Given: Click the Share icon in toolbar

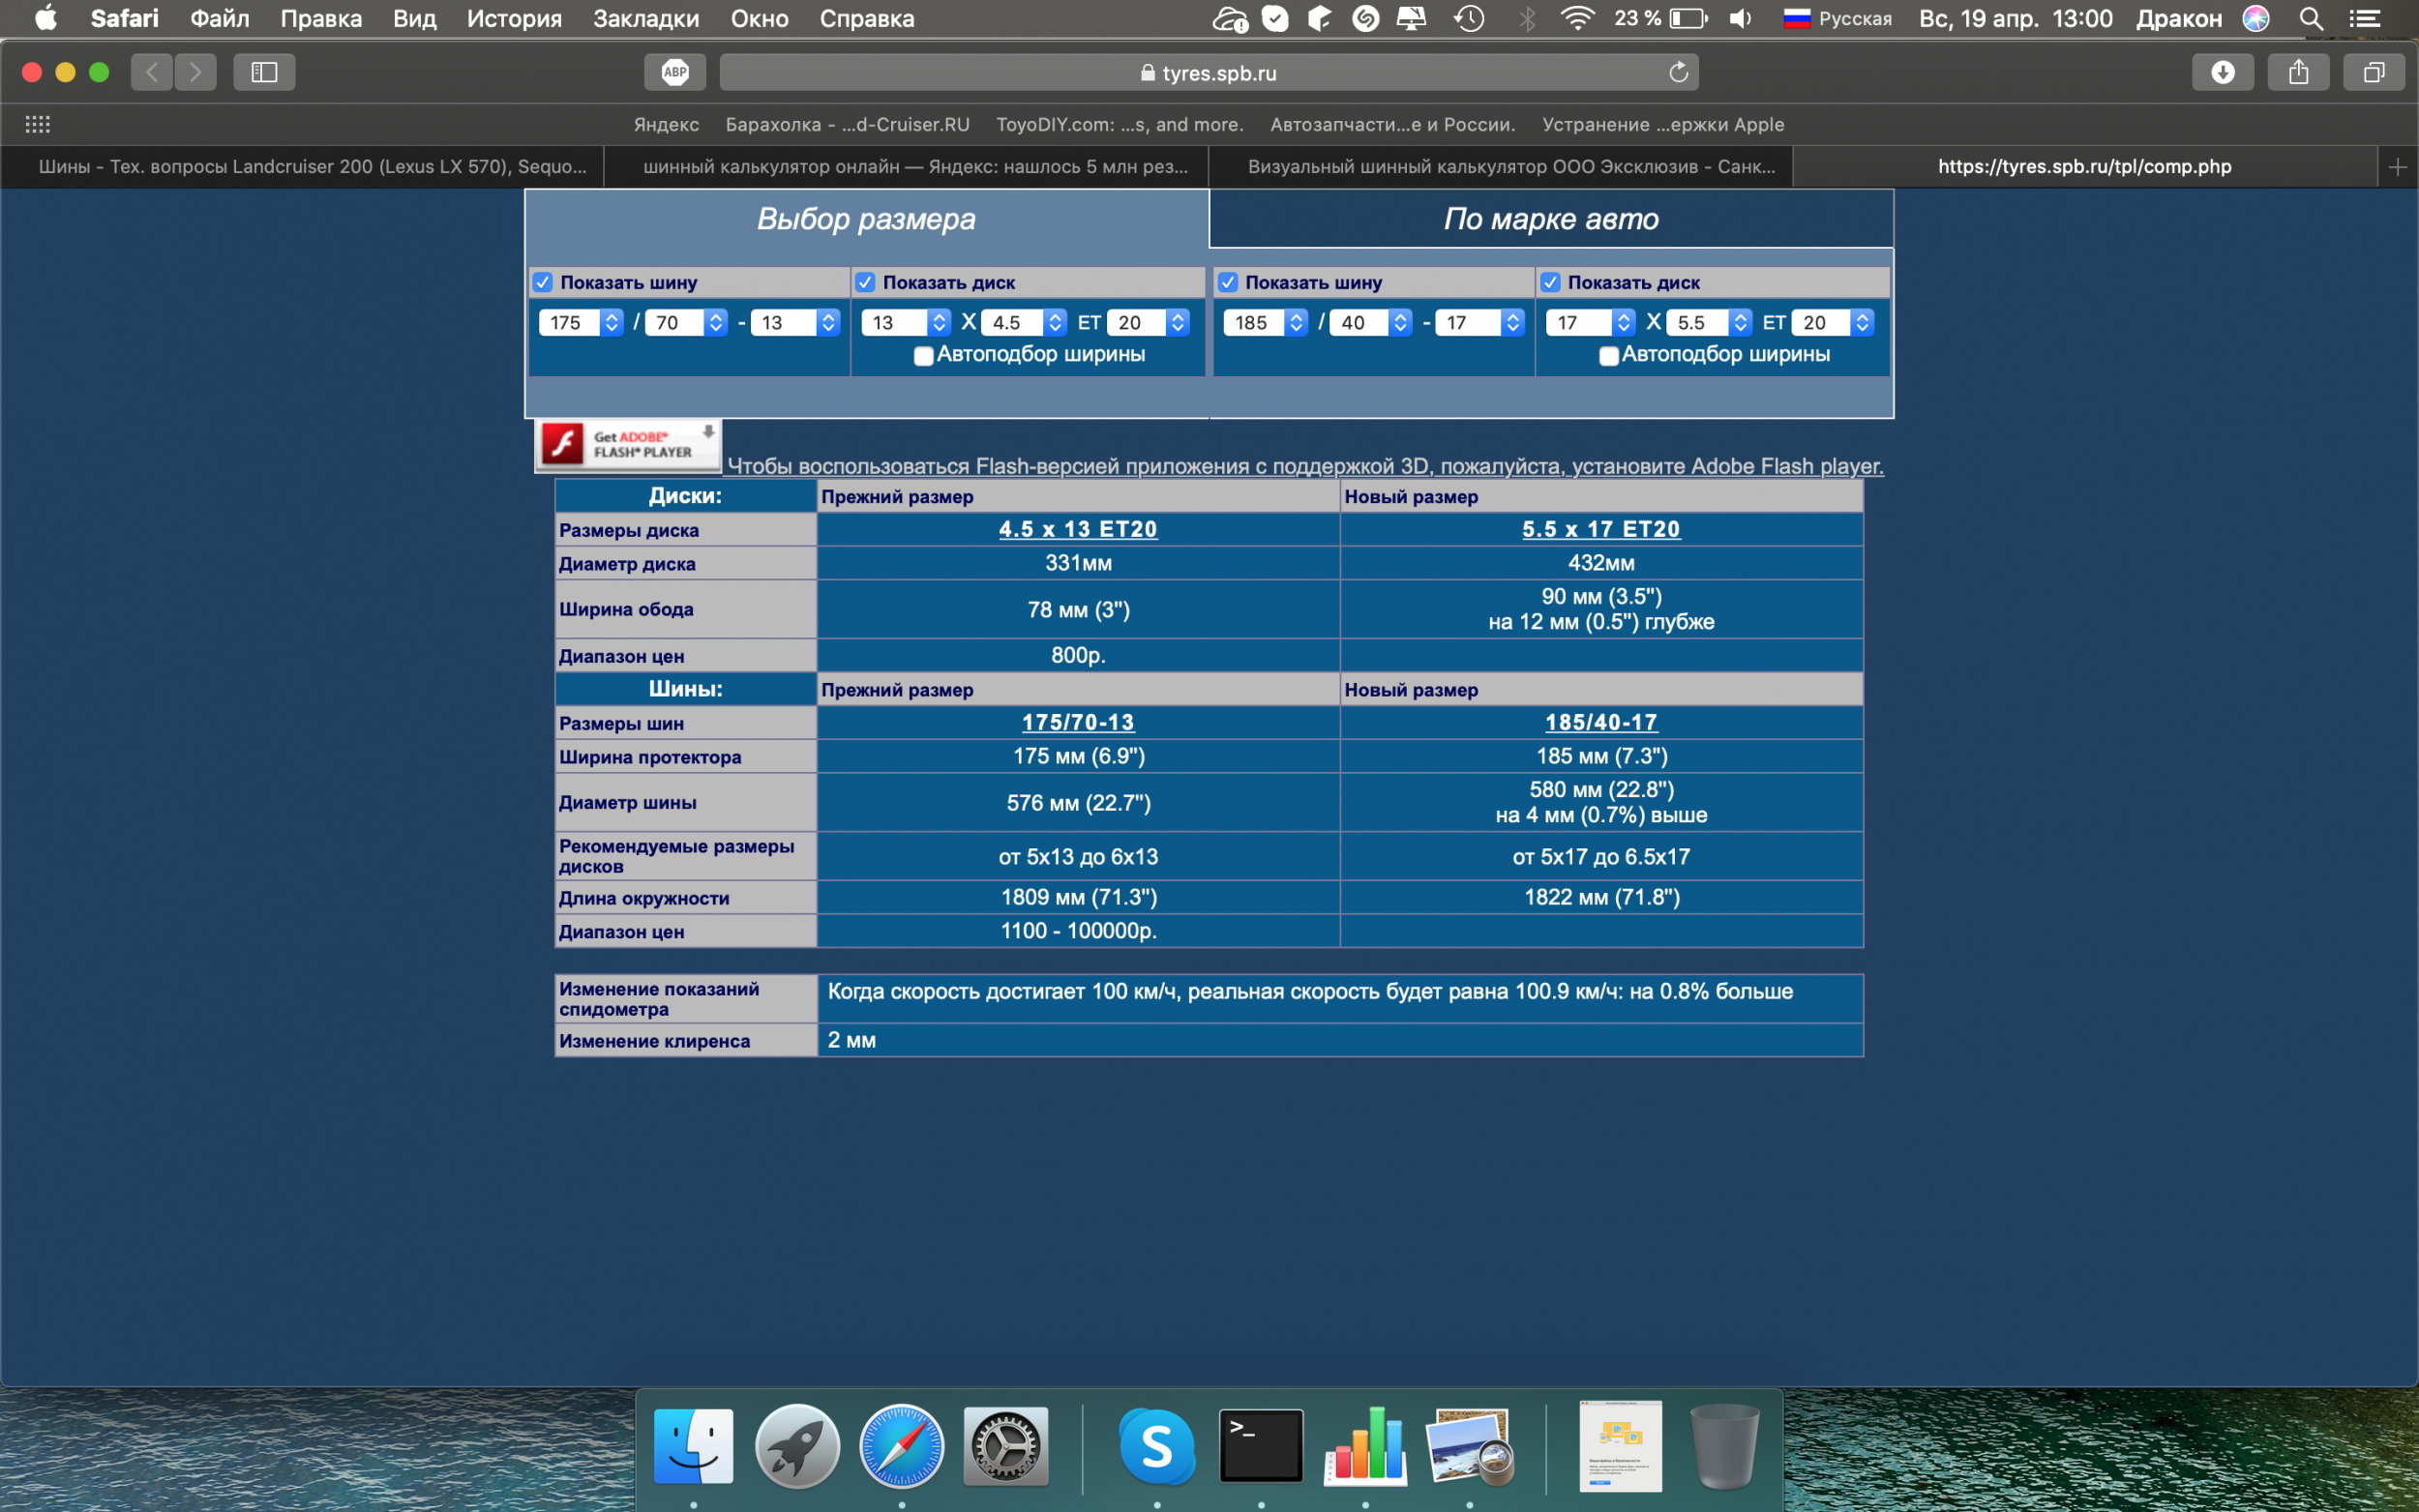Looking at the screenshot, I should (2298, 72).
